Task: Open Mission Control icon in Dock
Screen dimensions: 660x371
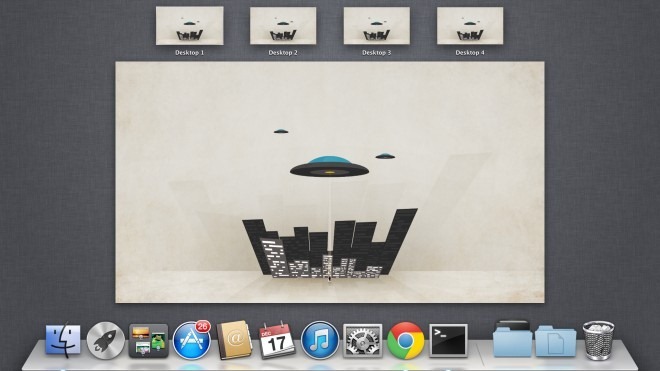Action: tap(149, 341)
